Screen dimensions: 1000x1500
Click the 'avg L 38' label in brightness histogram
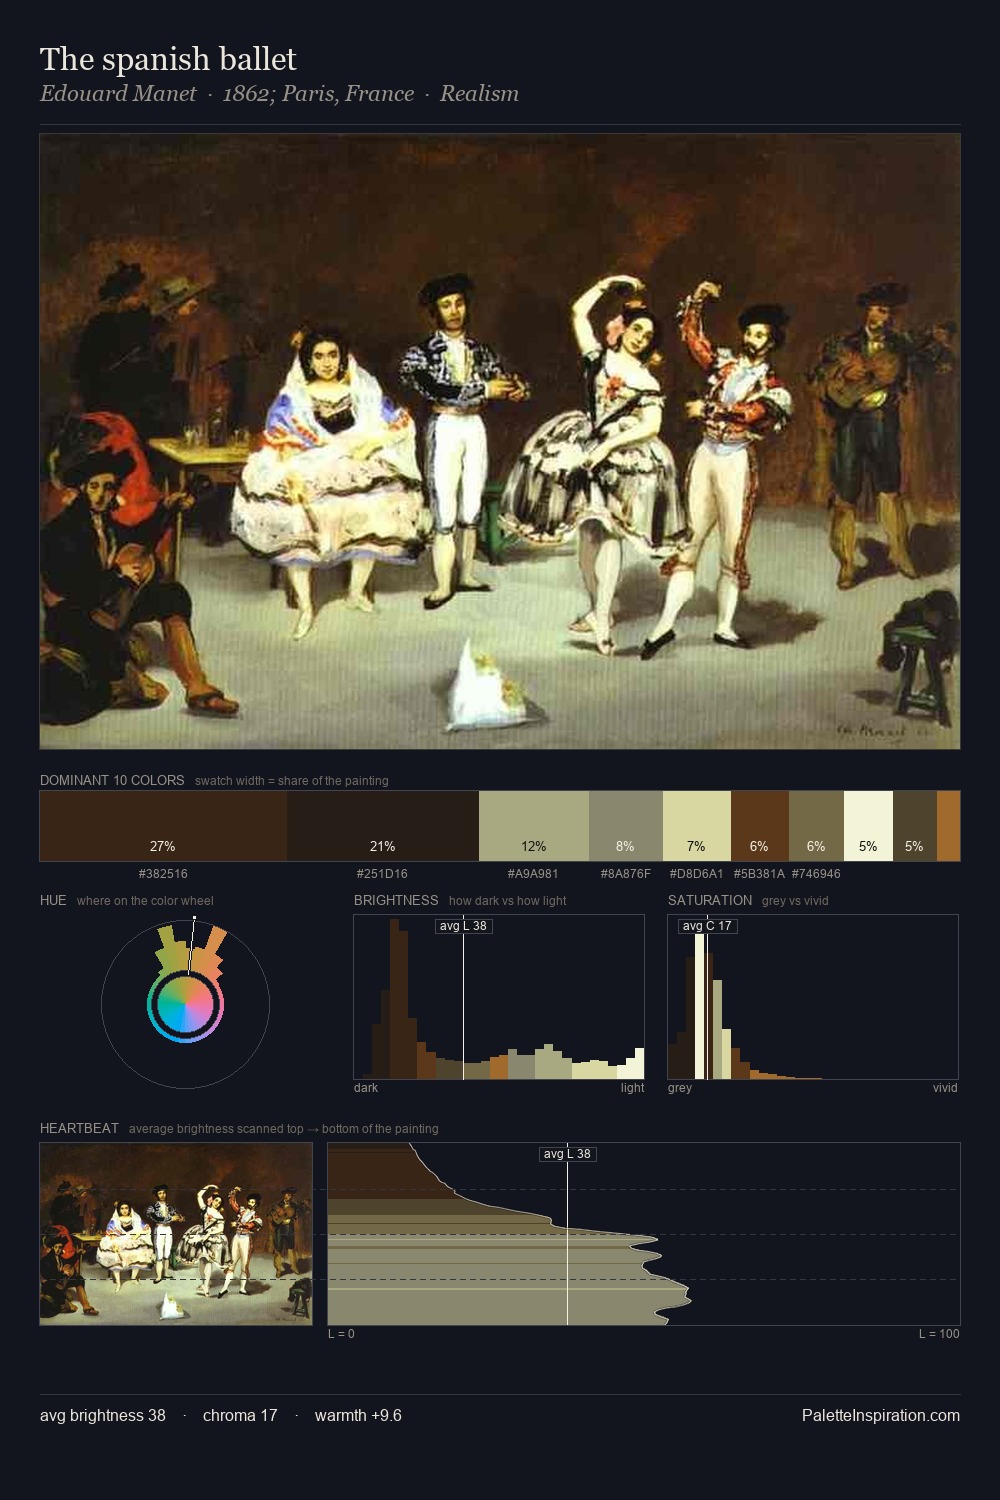coord(464,926)
